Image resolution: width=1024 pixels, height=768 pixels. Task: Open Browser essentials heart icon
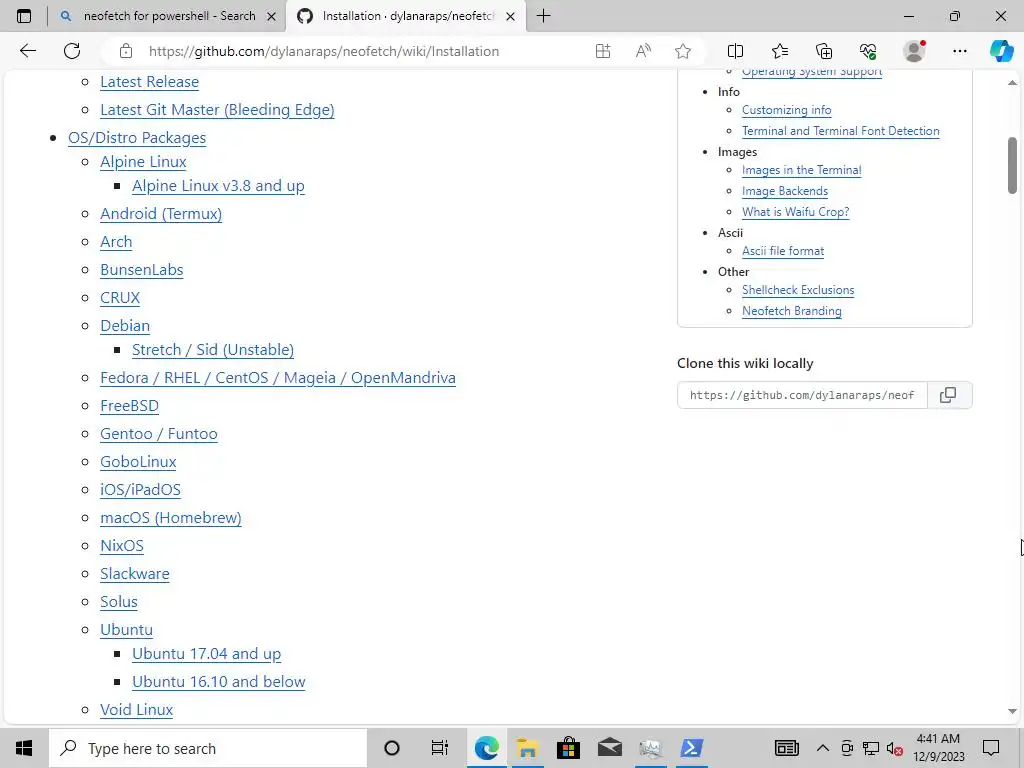pos(868,51)
